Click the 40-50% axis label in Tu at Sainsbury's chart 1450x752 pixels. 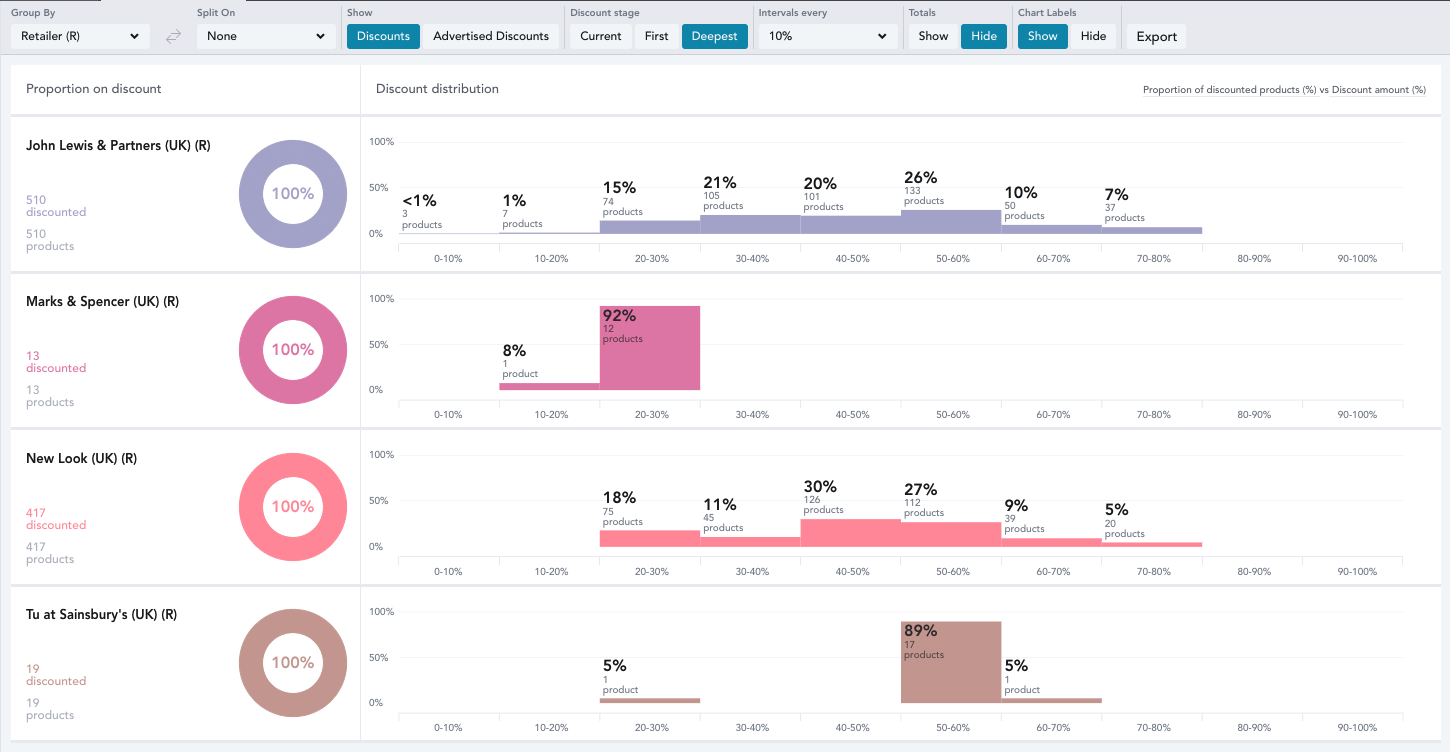[852, 728]
